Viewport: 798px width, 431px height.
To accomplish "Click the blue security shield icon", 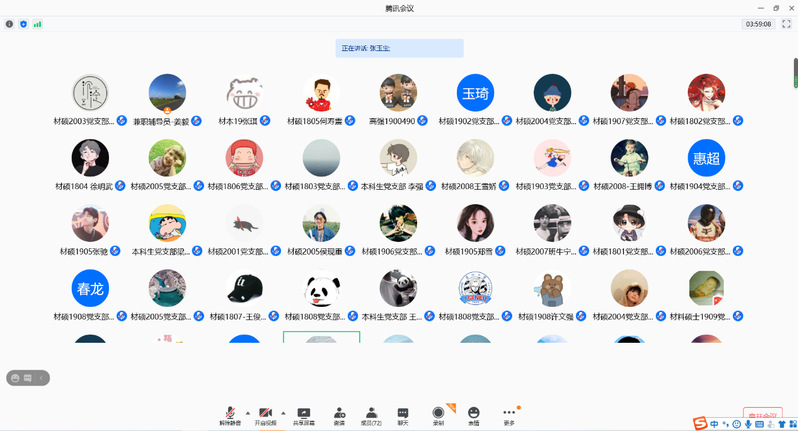I will pyautogui.click(x=23, y=23).
